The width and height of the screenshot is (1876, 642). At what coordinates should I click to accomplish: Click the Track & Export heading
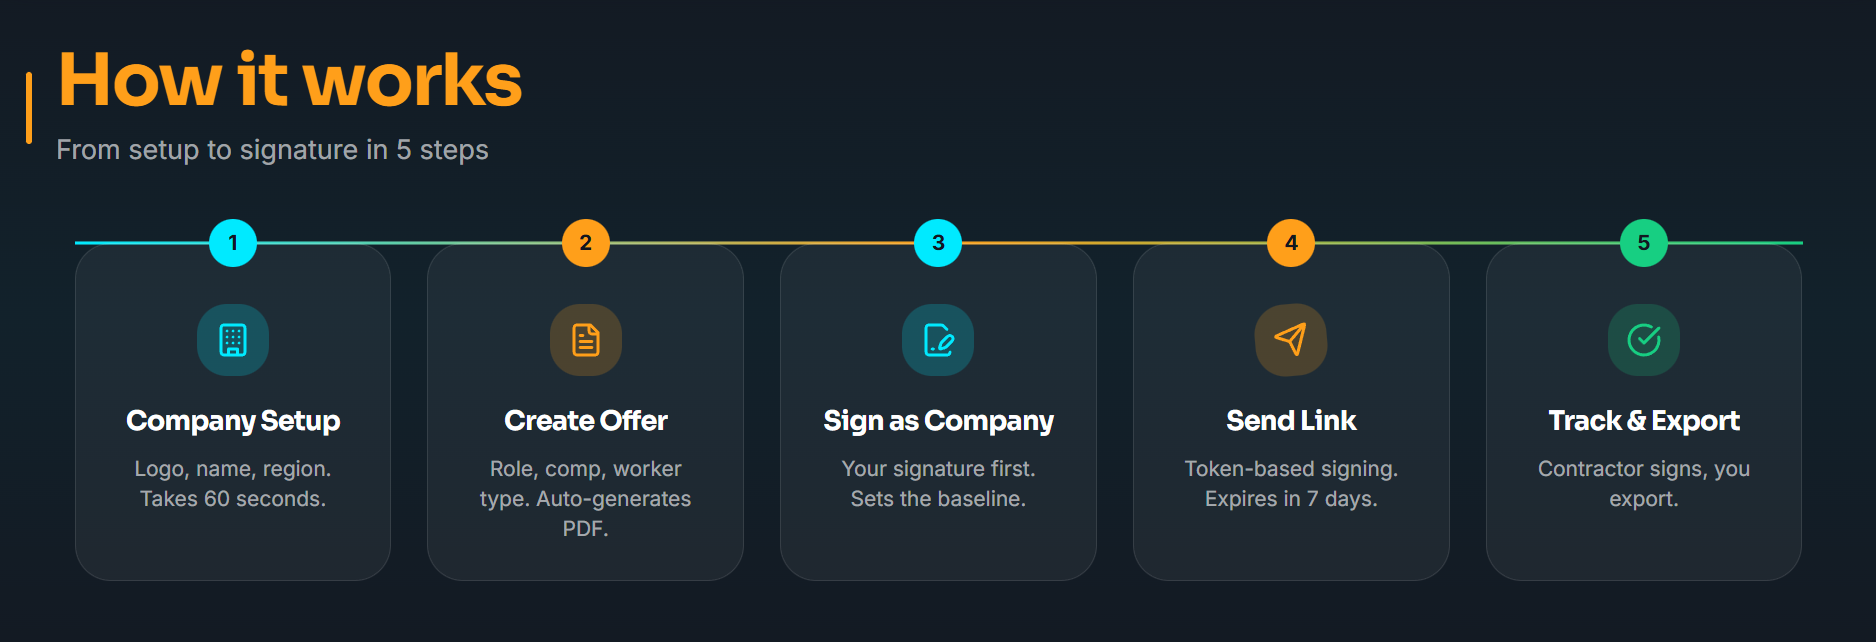[1644, 421]
